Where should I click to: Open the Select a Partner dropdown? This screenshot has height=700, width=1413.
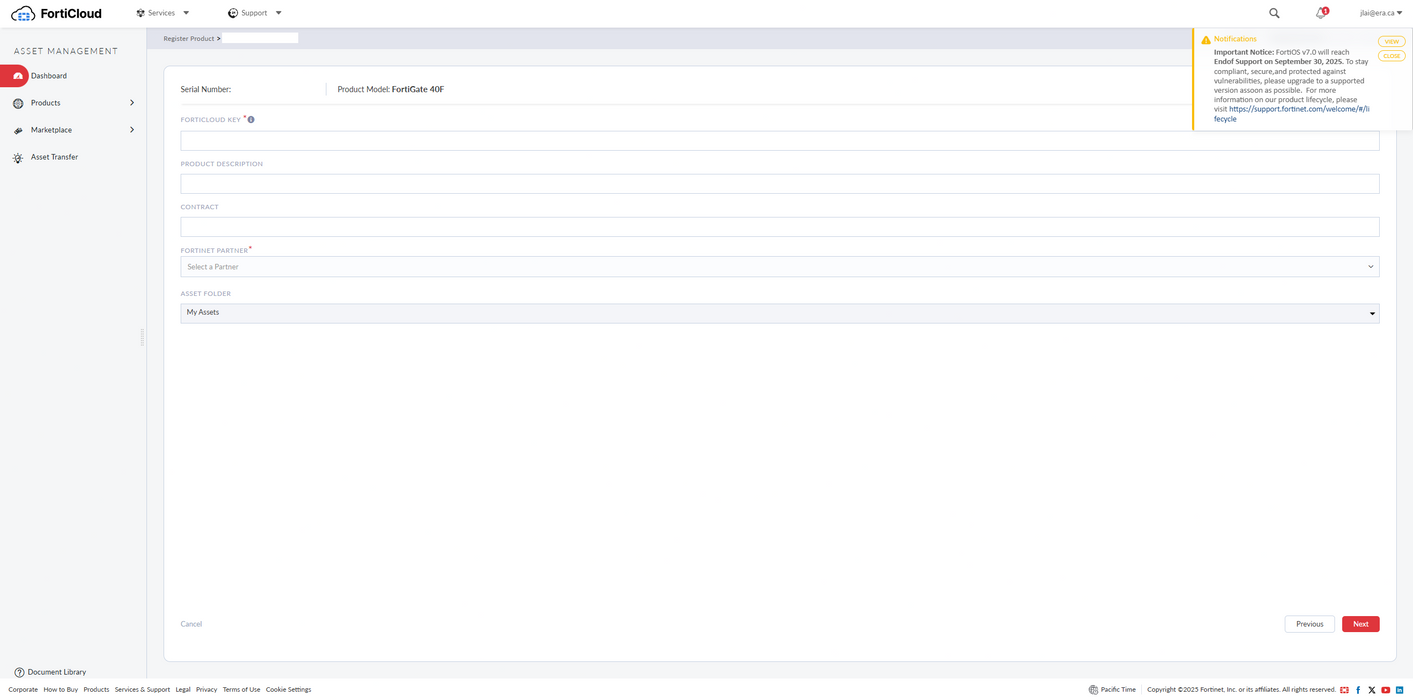780,267
